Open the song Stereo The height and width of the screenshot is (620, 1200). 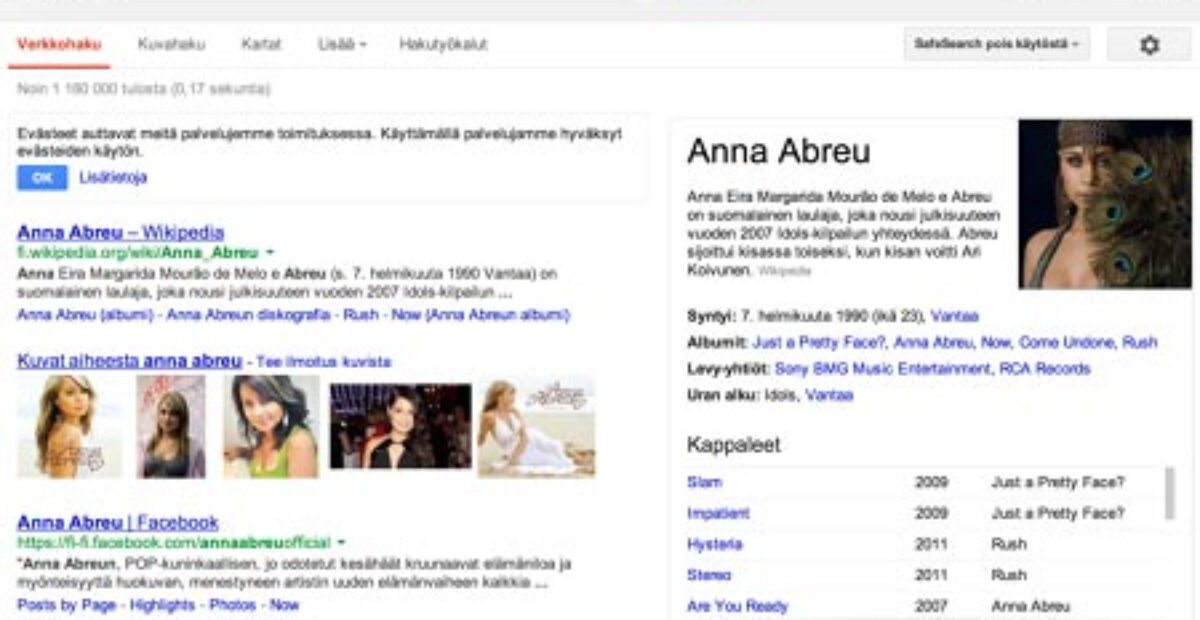(709, 575)
